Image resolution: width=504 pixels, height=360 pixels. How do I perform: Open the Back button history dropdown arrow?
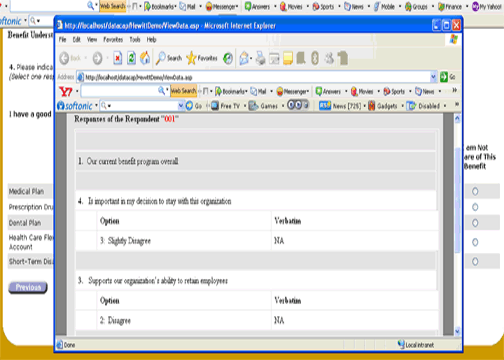pos(85,59)
